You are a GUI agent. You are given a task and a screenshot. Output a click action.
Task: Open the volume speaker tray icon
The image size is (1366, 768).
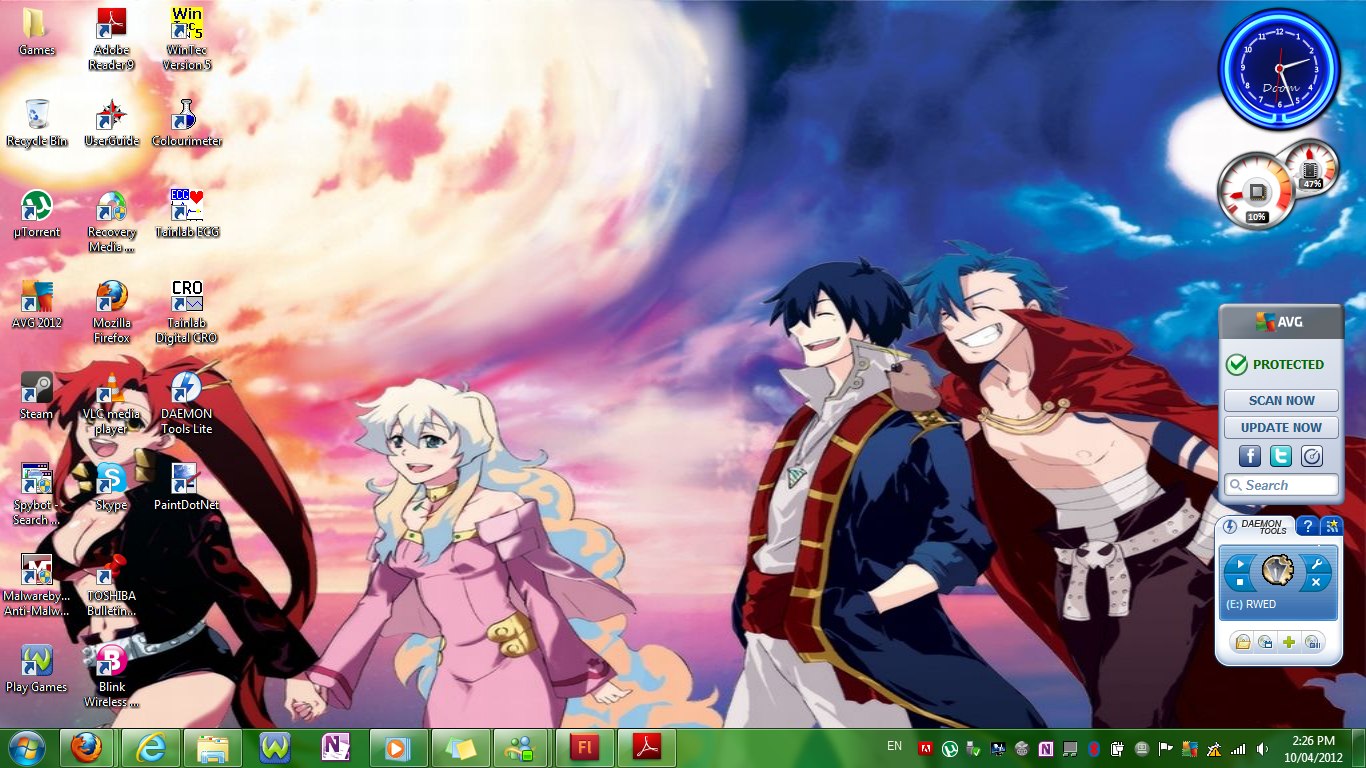pos(1262,748)
